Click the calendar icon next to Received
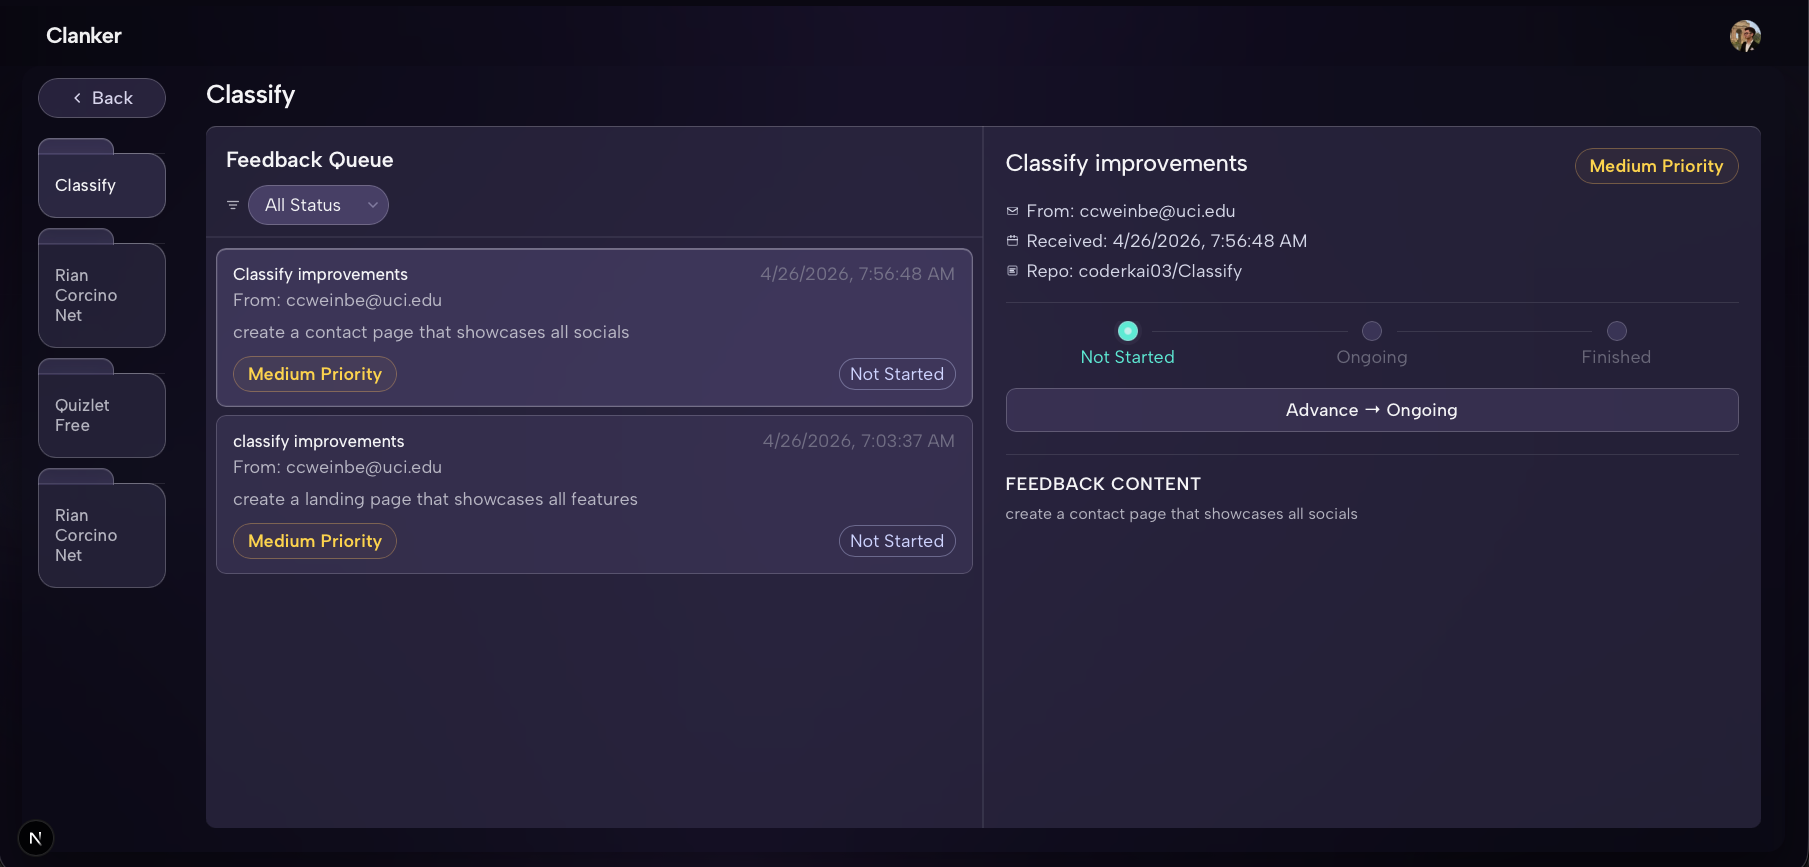Image resolution: width=1809 pixels, height=867 pixels. (x=1012, y=241)
